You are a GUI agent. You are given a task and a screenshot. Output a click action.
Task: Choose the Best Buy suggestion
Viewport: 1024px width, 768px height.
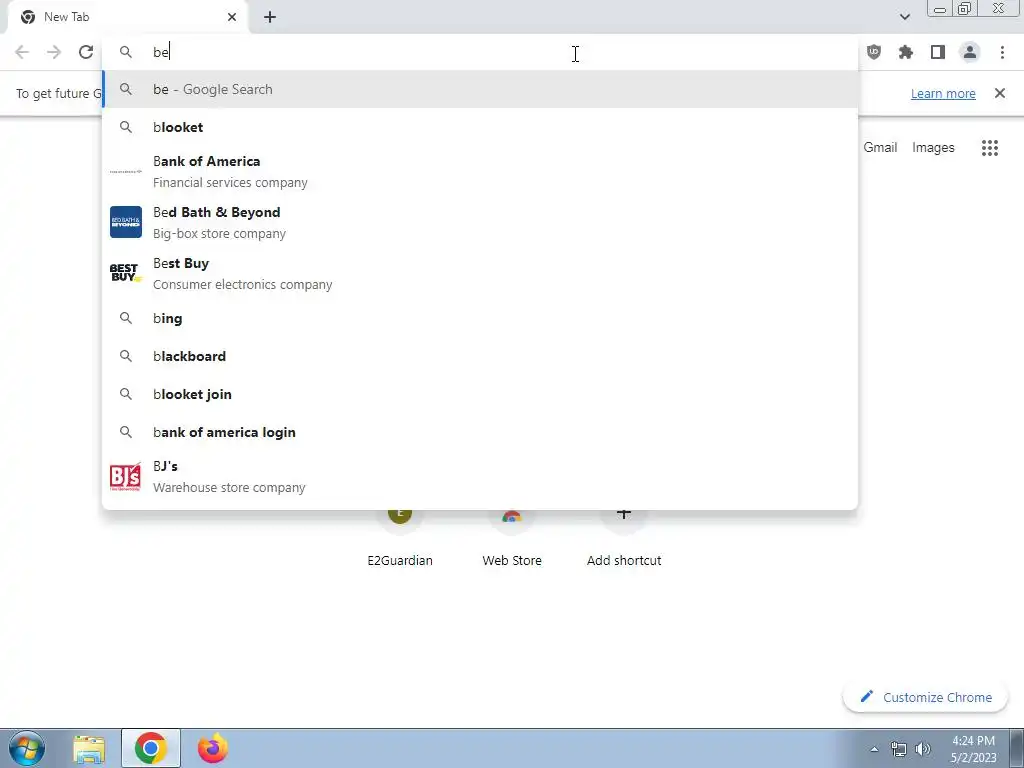pyautogui.click(x=480, y=274)
